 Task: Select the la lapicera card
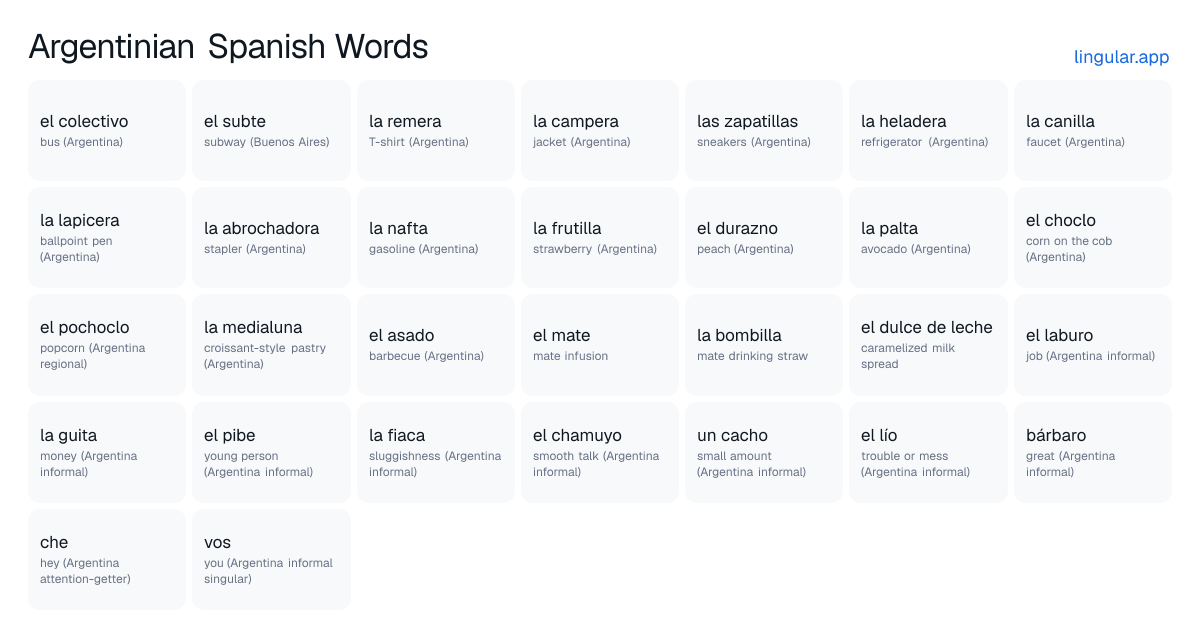click(107, 238)
